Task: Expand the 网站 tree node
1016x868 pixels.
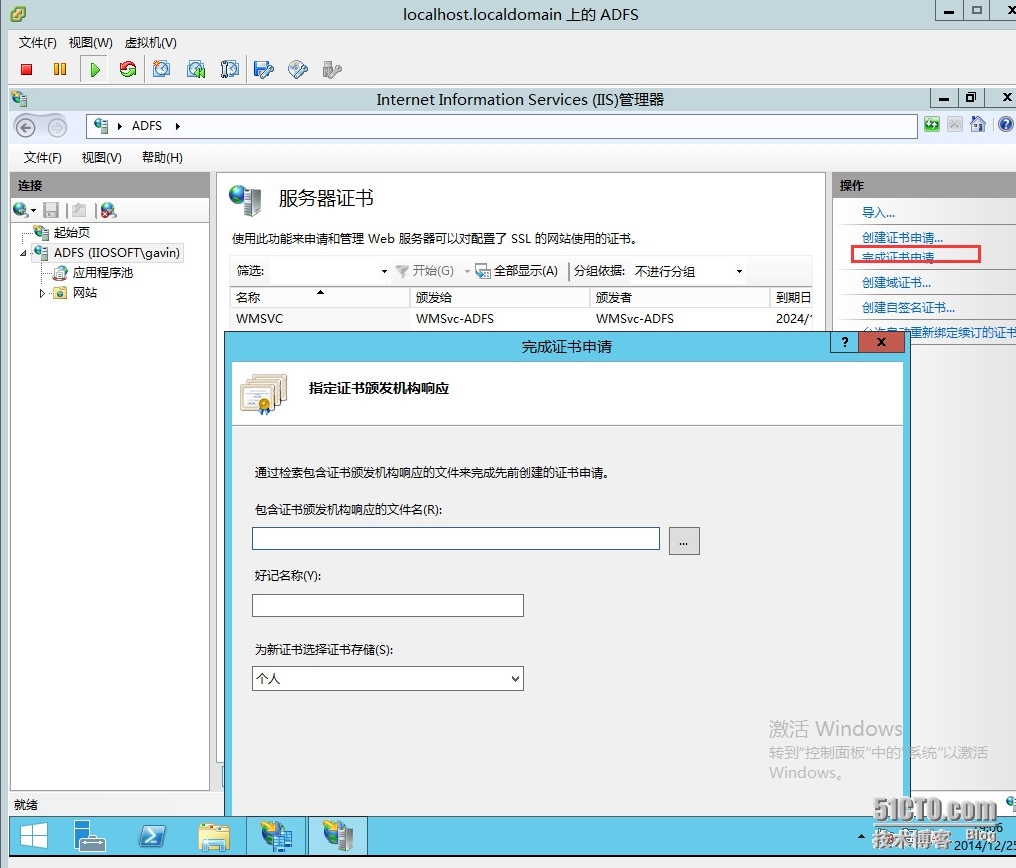Action: (42, 293)
